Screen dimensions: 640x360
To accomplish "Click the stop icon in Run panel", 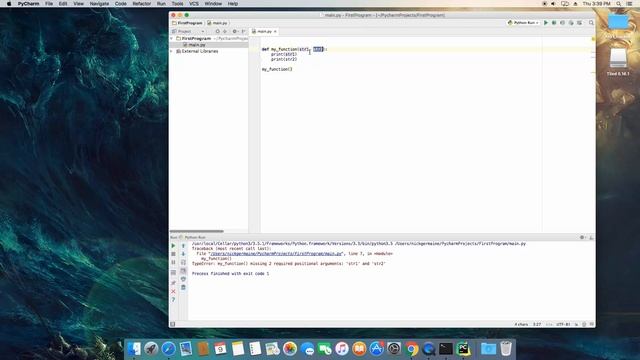I will (173, 254).
